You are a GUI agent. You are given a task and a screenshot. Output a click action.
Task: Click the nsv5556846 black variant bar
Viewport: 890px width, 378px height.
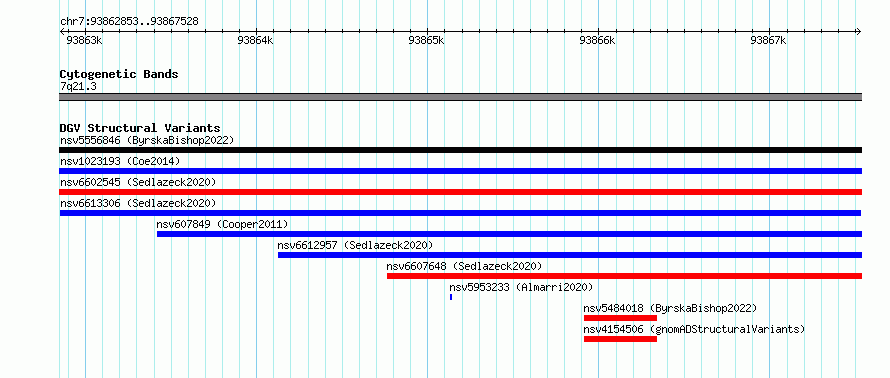pyautogui.click(x=460, y=150)
